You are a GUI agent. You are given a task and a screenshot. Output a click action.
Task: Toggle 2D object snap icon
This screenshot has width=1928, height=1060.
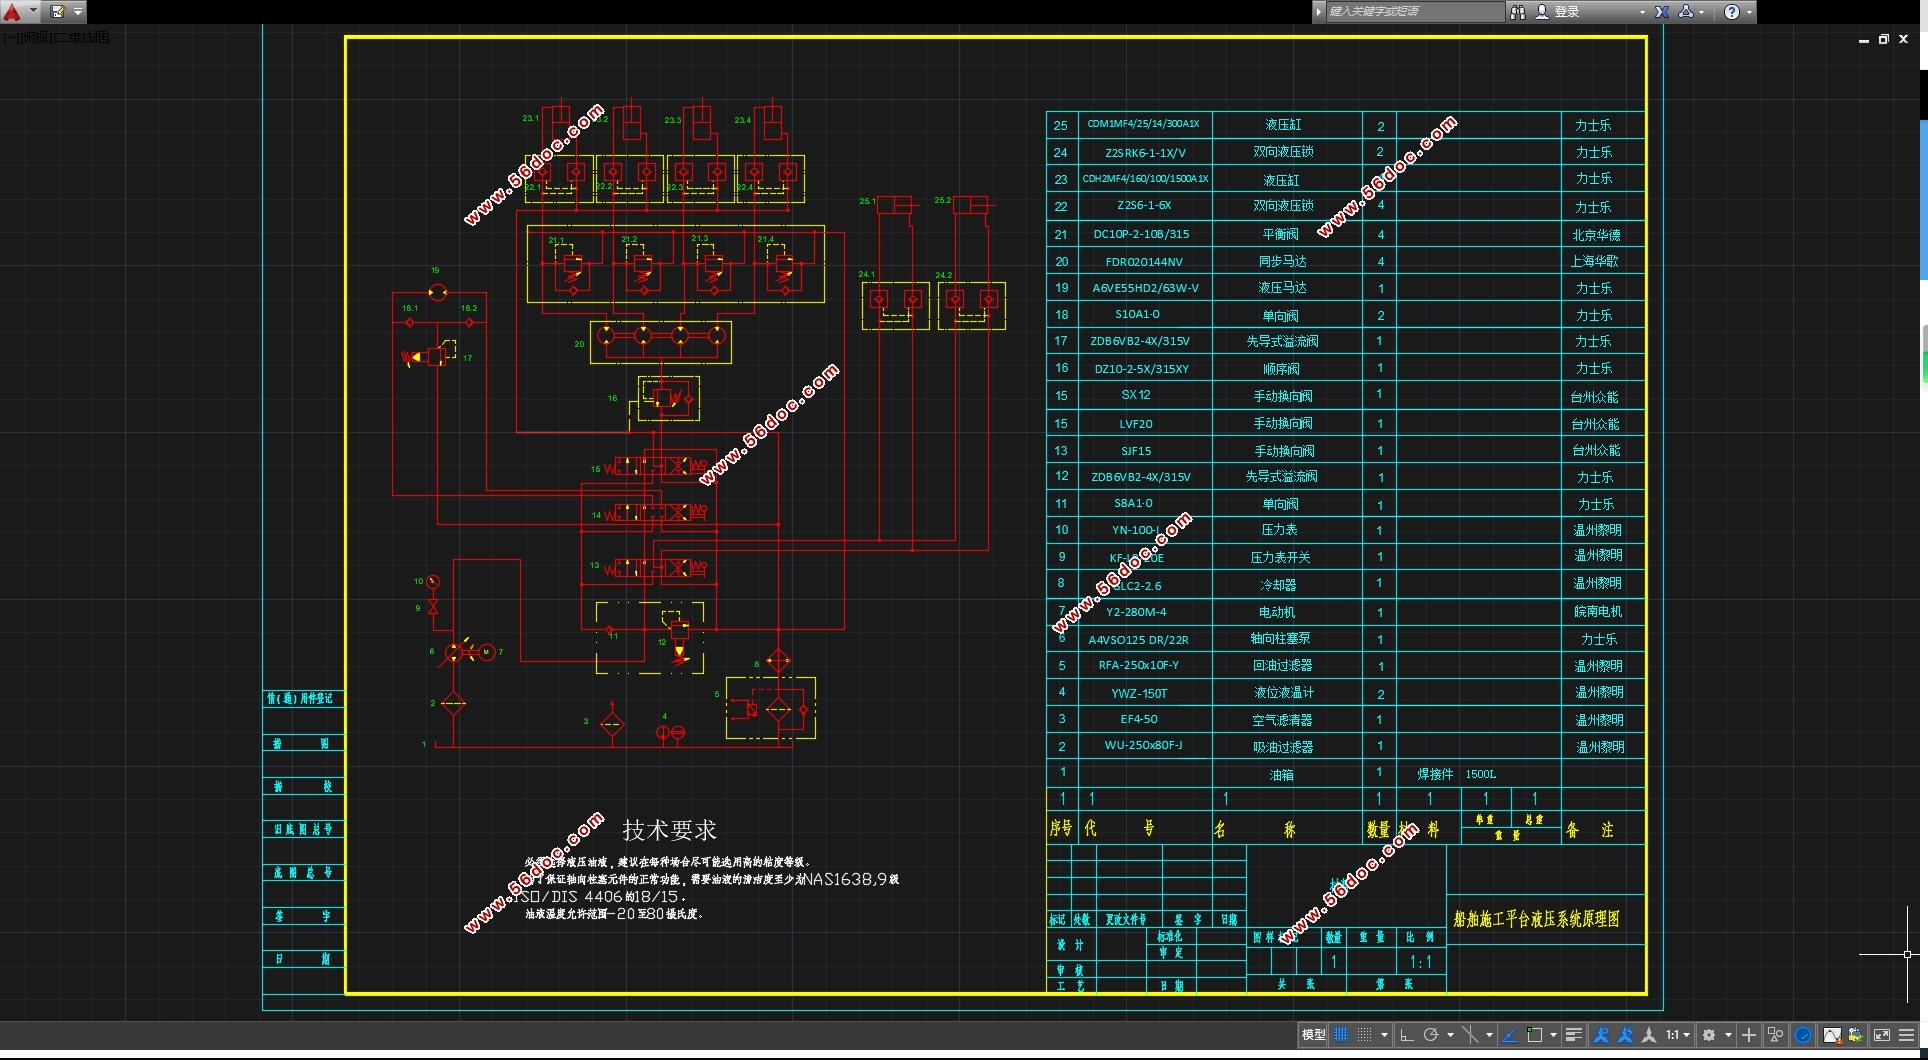[x=1534, y=1035]
